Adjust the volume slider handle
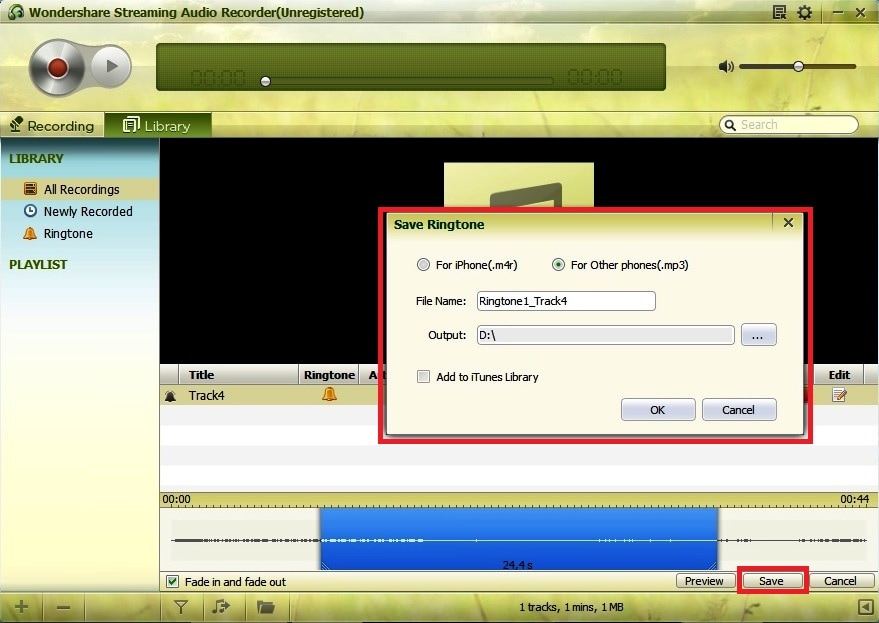This screenshot has width=879, height=623. pos(798,66)
